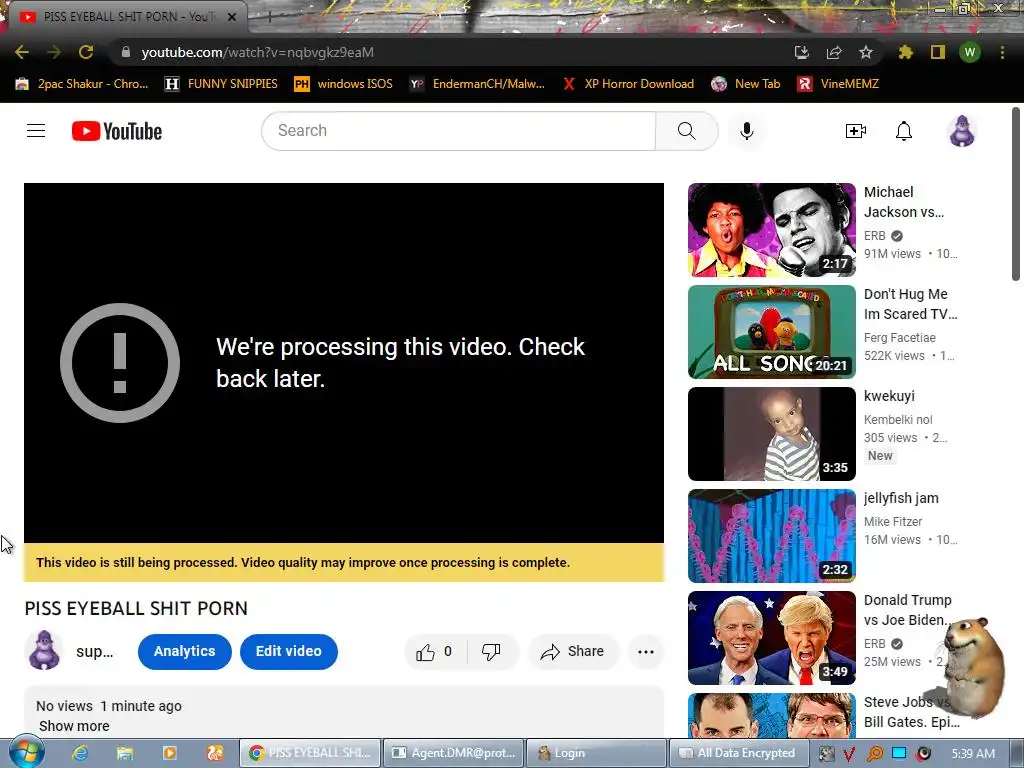Start voice search with the microphone

tap(746, 131)
